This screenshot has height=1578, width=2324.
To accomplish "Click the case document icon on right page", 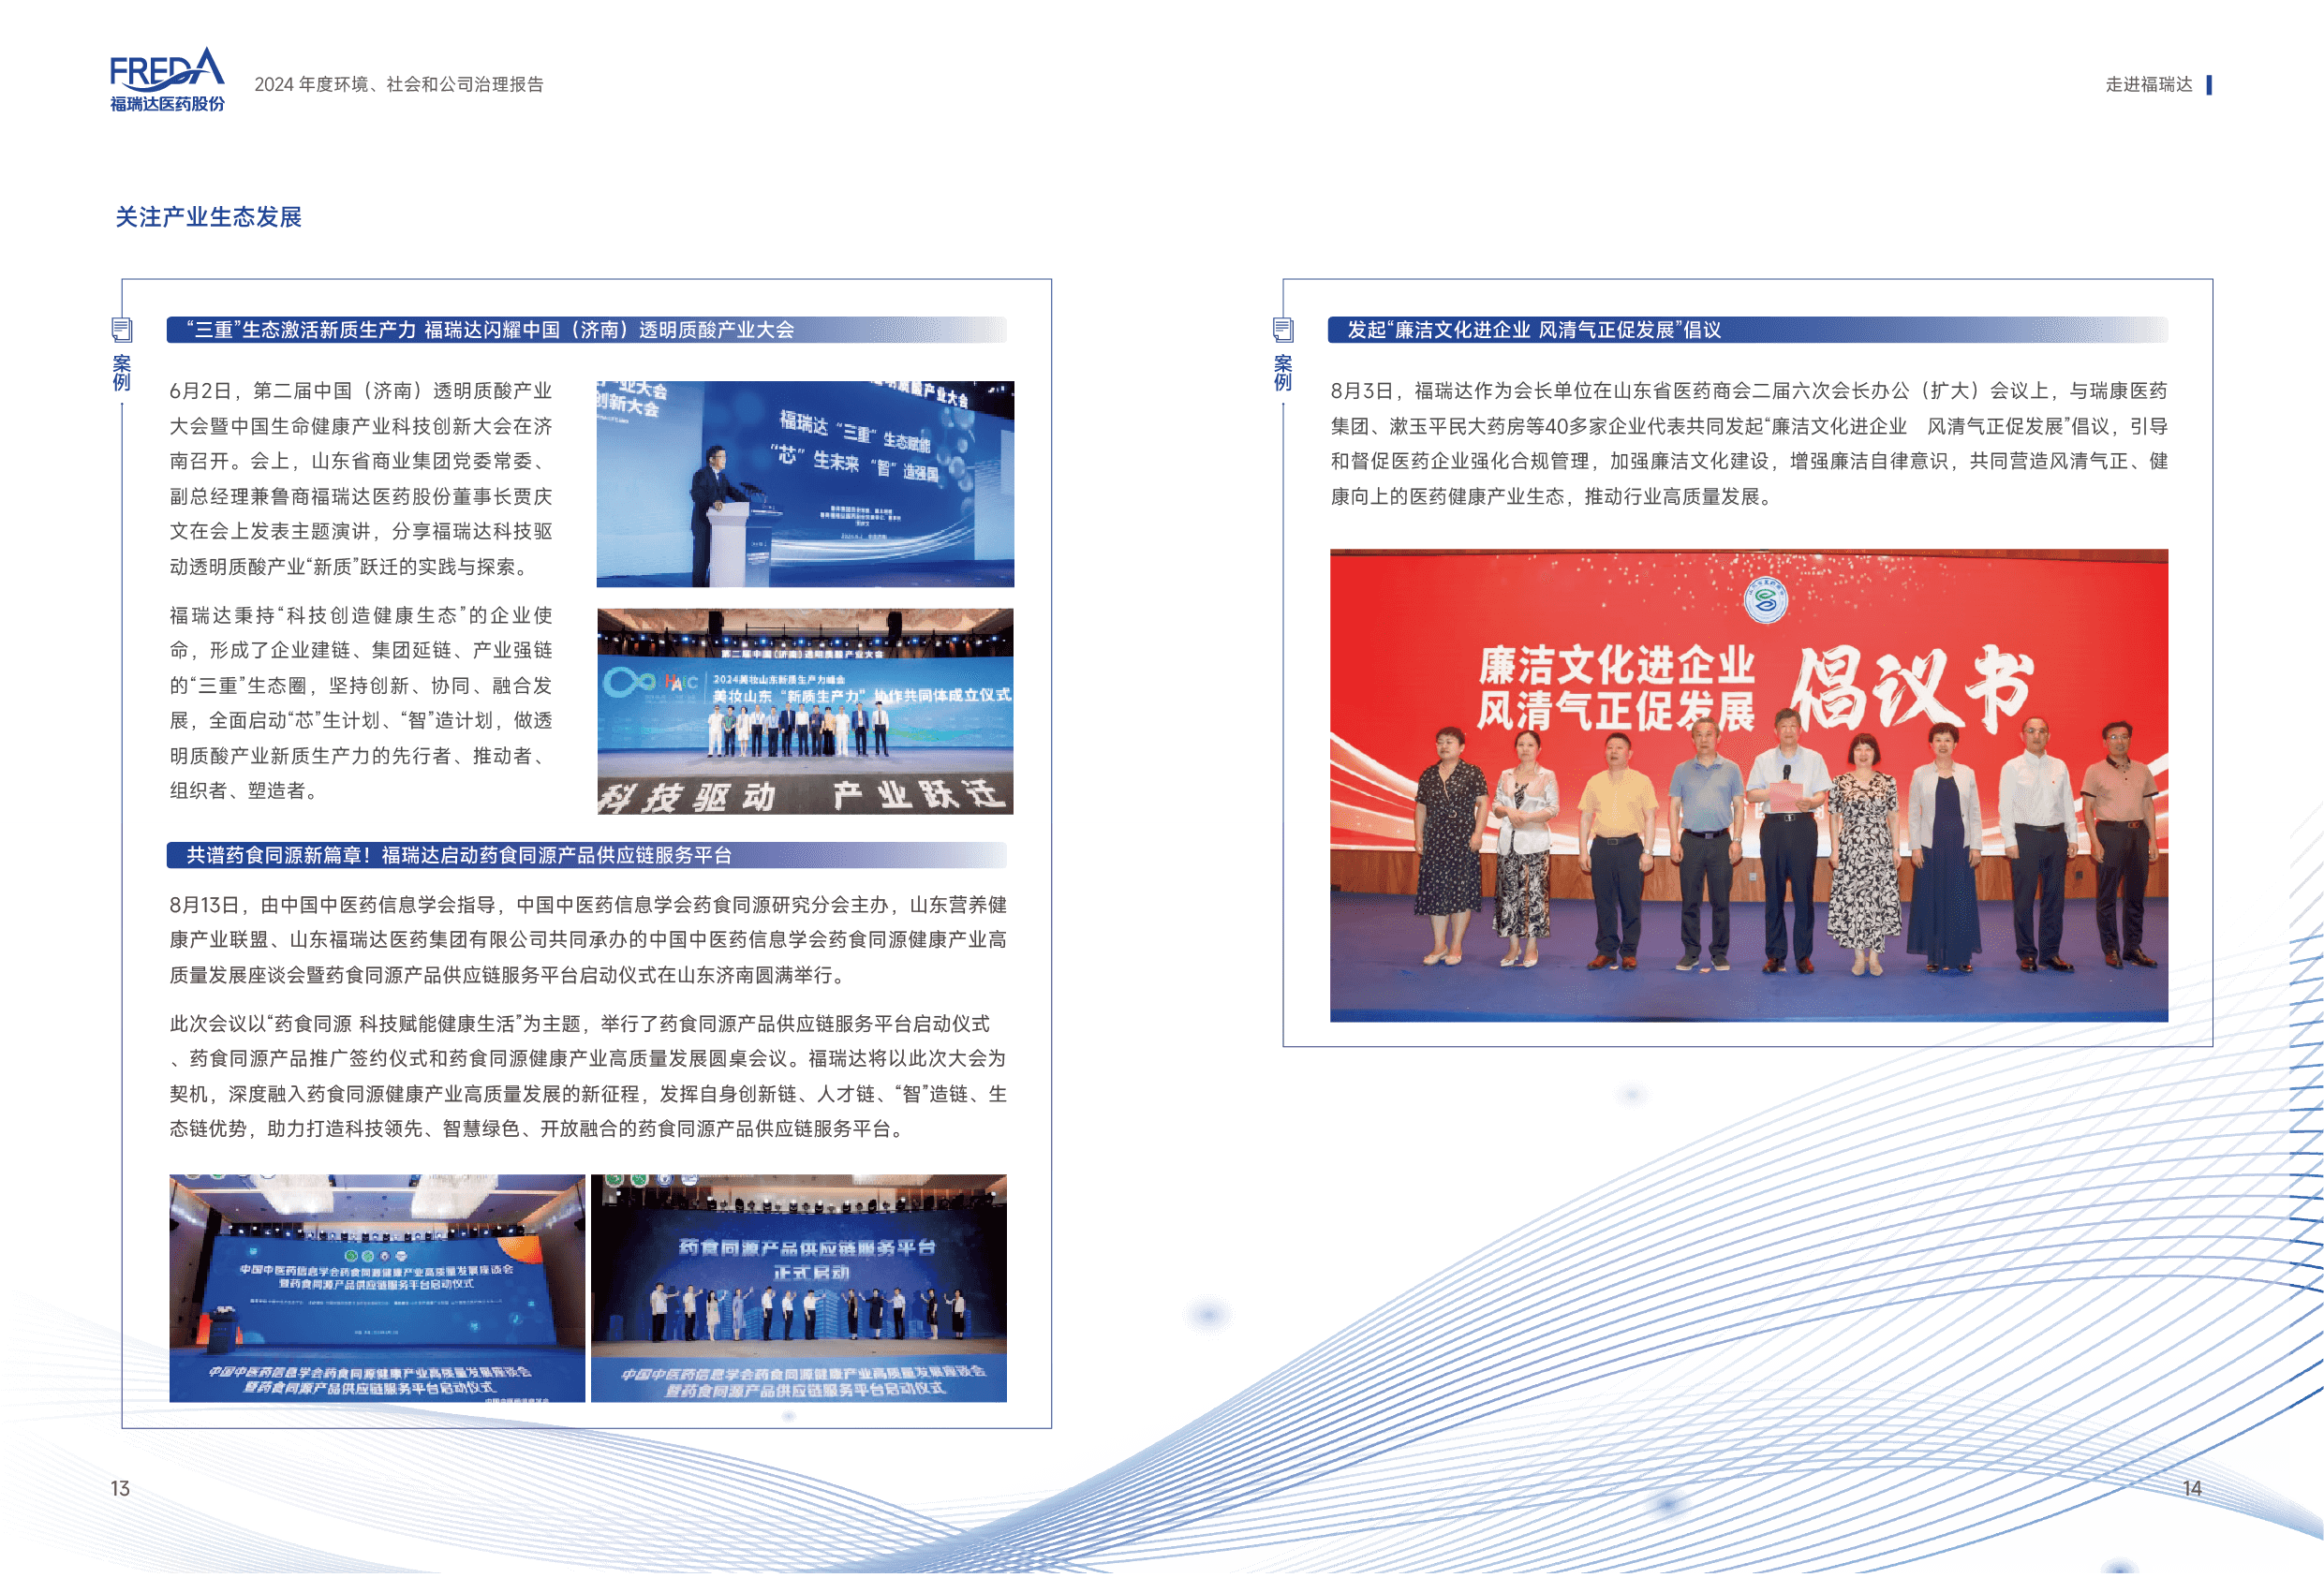I will [1282, 329].
